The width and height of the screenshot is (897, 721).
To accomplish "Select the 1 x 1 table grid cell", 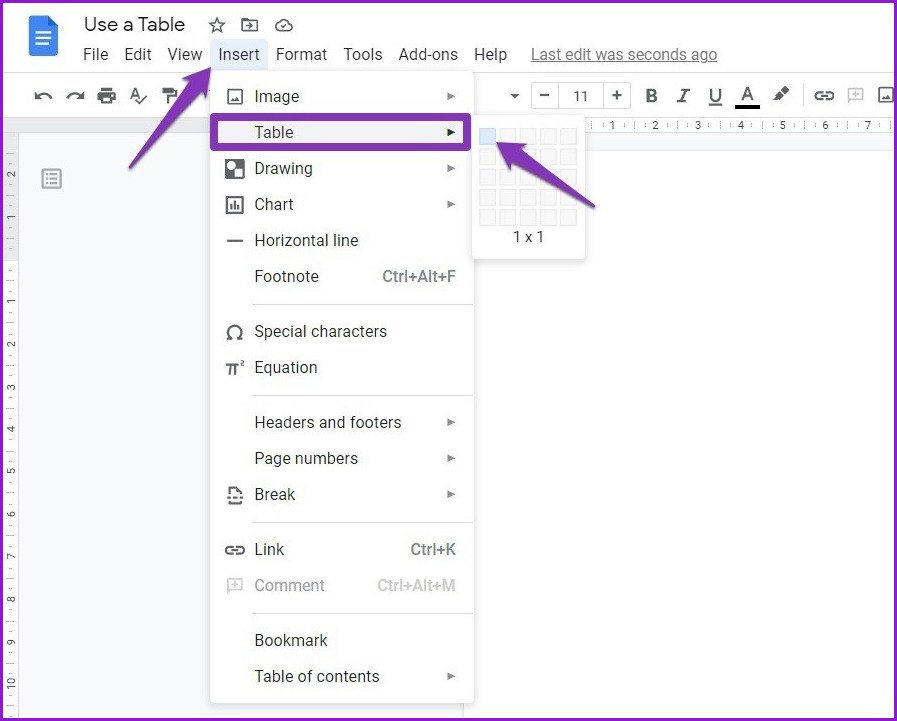I will pos(488,136).
